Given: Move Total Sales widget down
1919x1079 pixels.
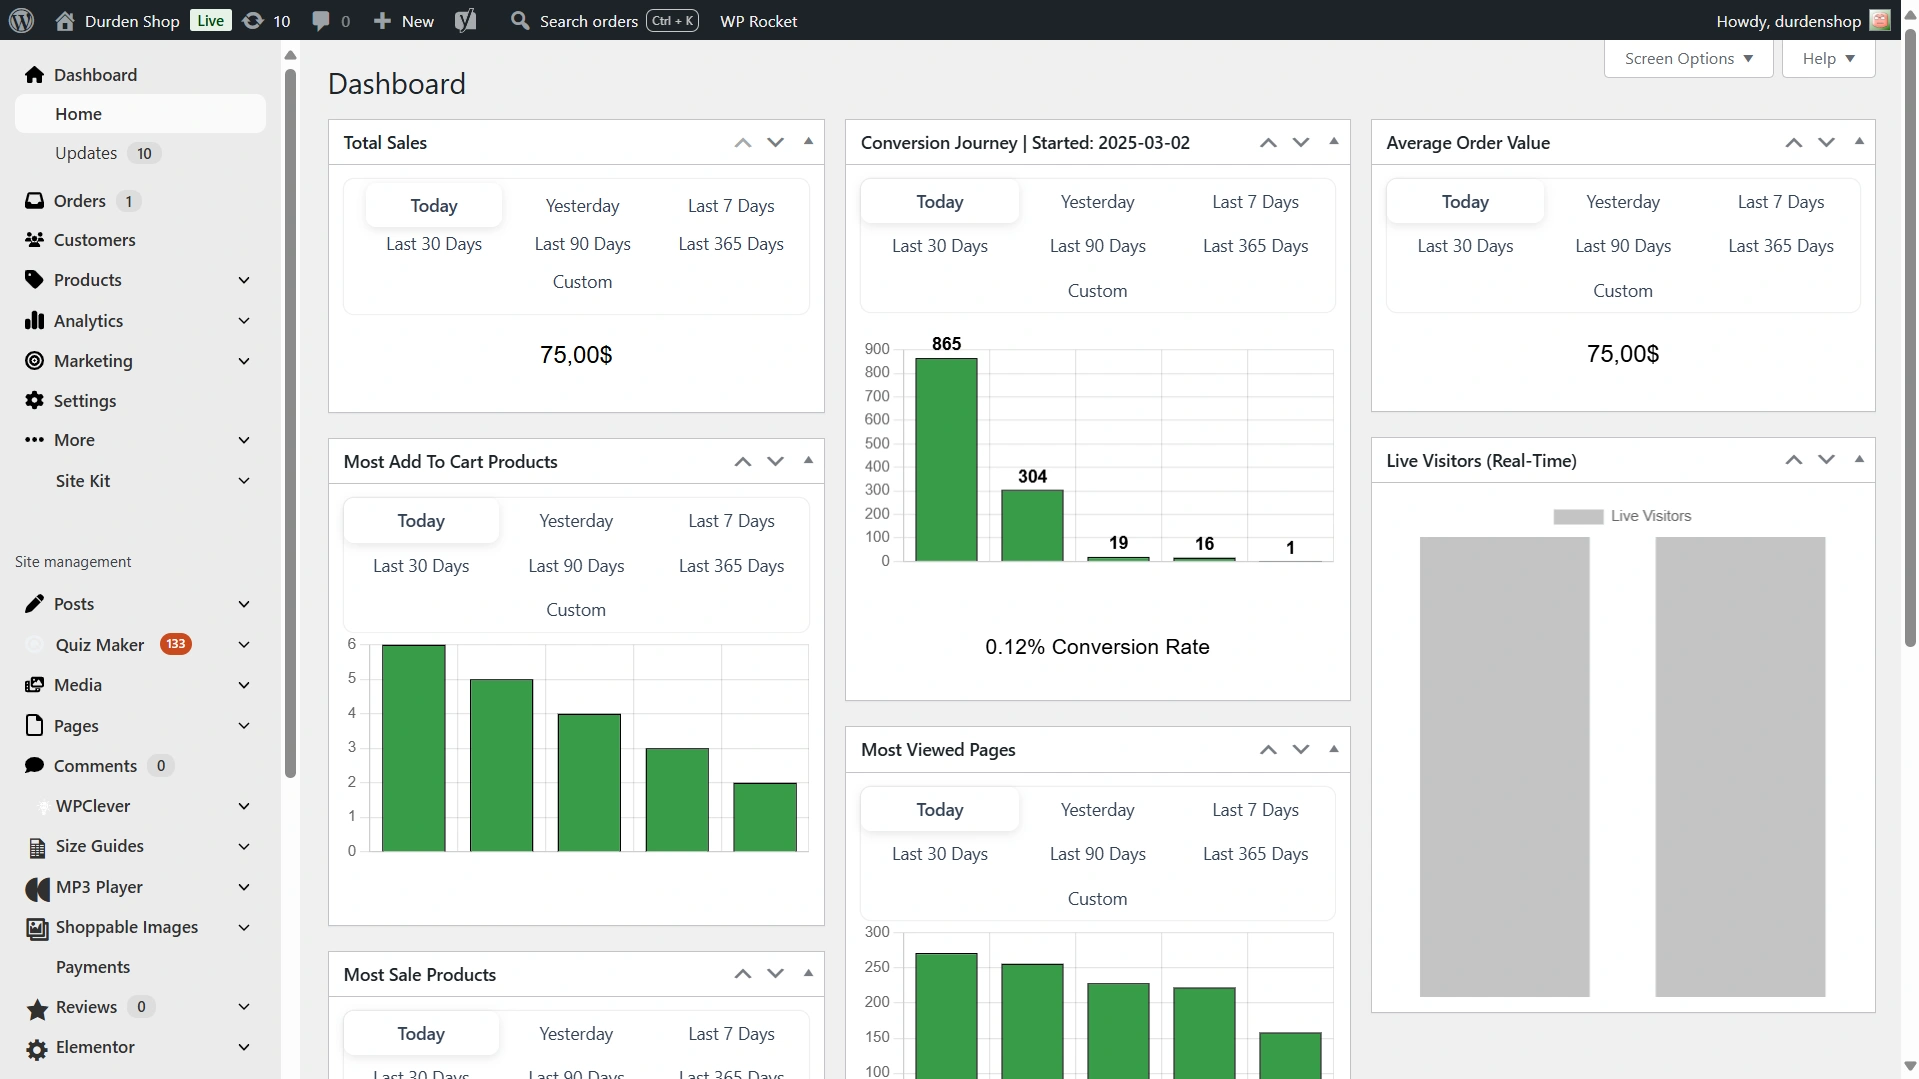Looking at the screenshot, I should (775, 142).
